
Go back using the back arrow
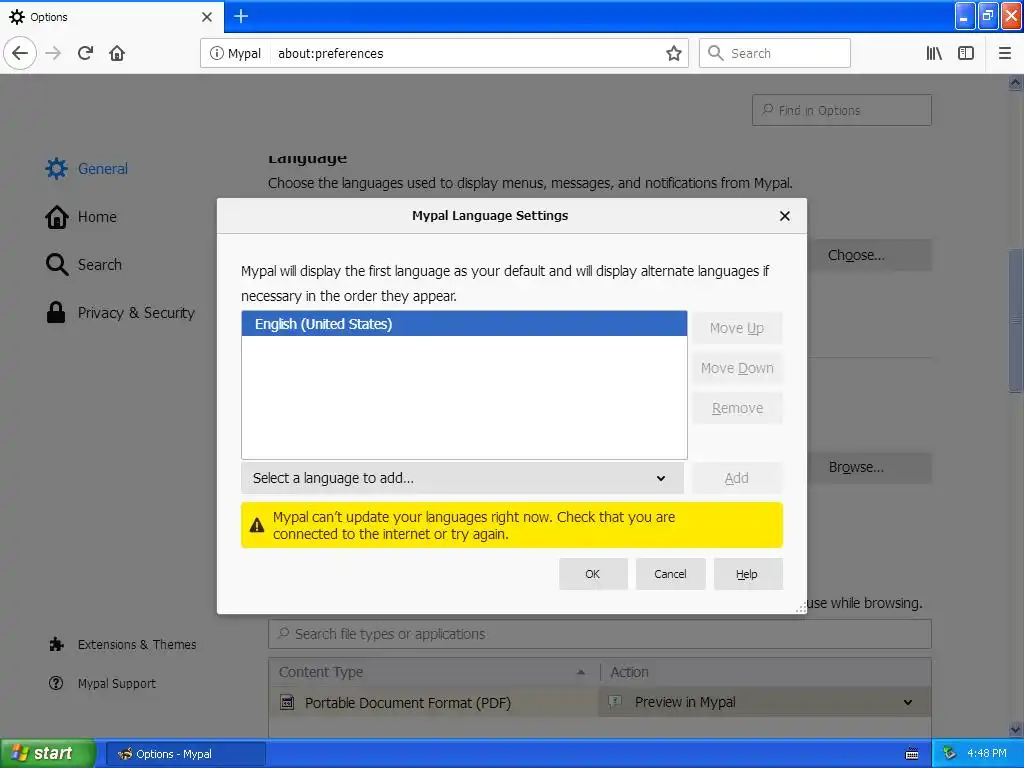[x=20, y=53]
